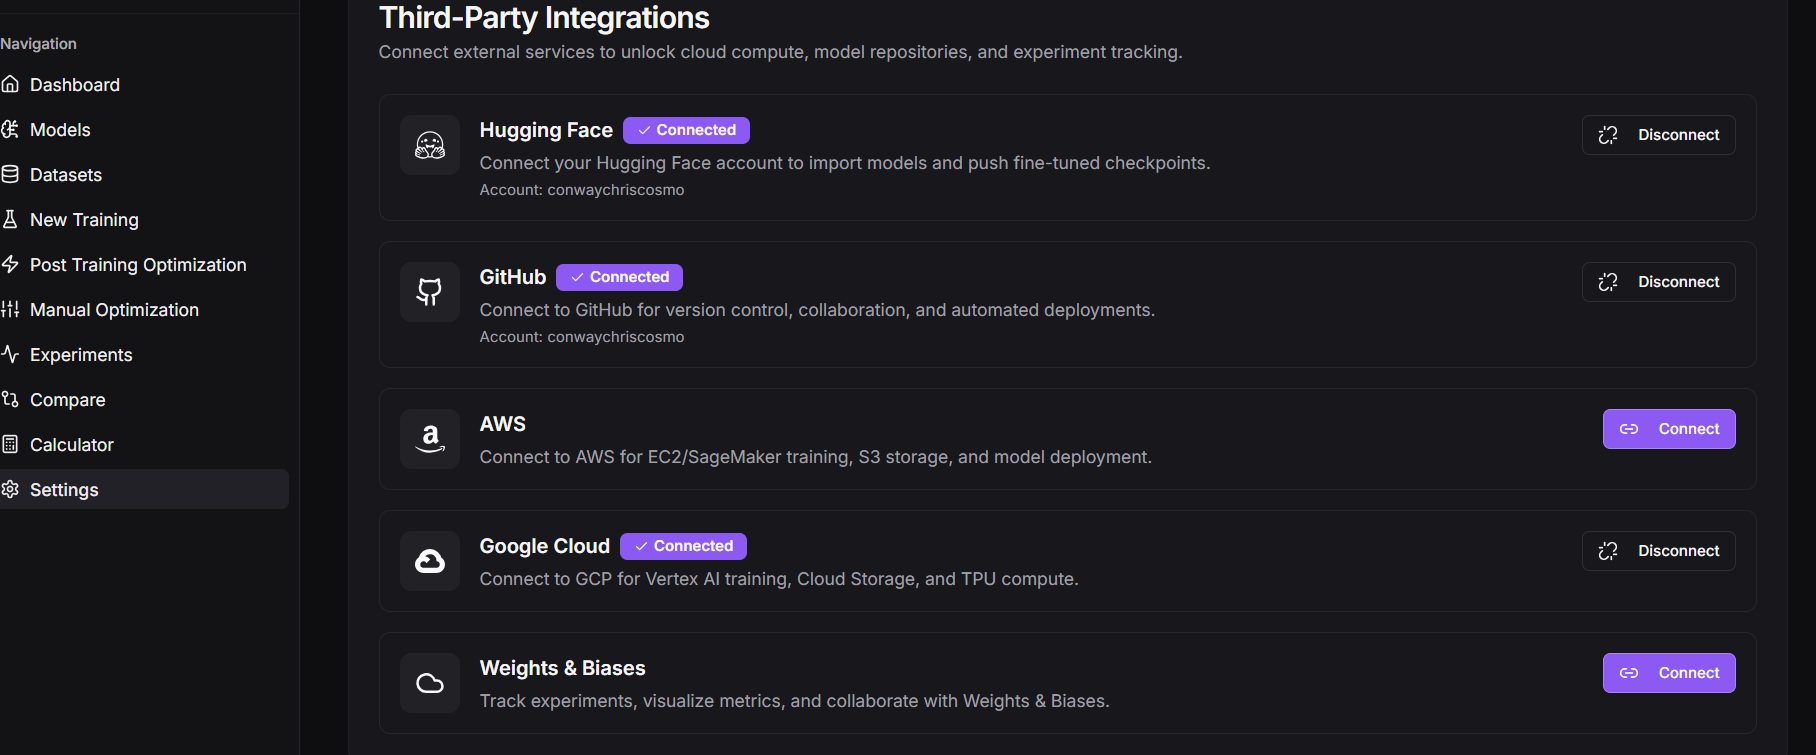The image size is (1816, 755).
Task: Click the Google Cloud title text
Action: [x=544, y=546]
